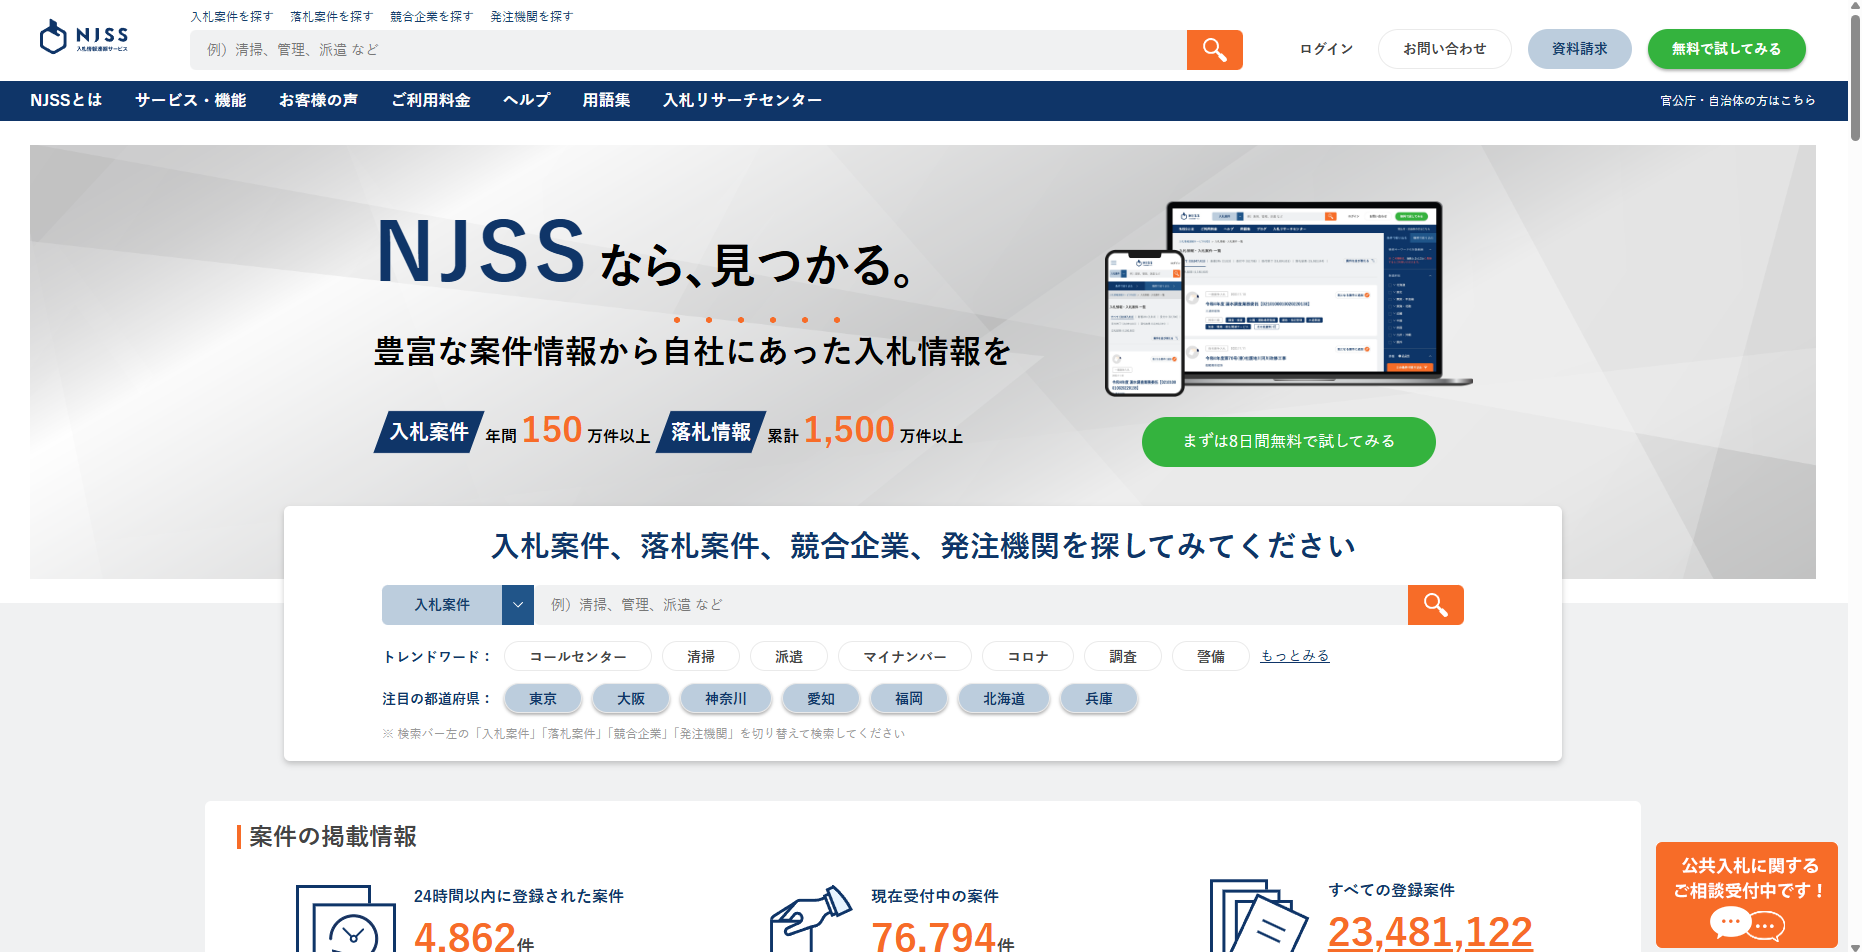1862x952 pixels.
Task: Click the ログイン link
Action: click(1326, 49)
